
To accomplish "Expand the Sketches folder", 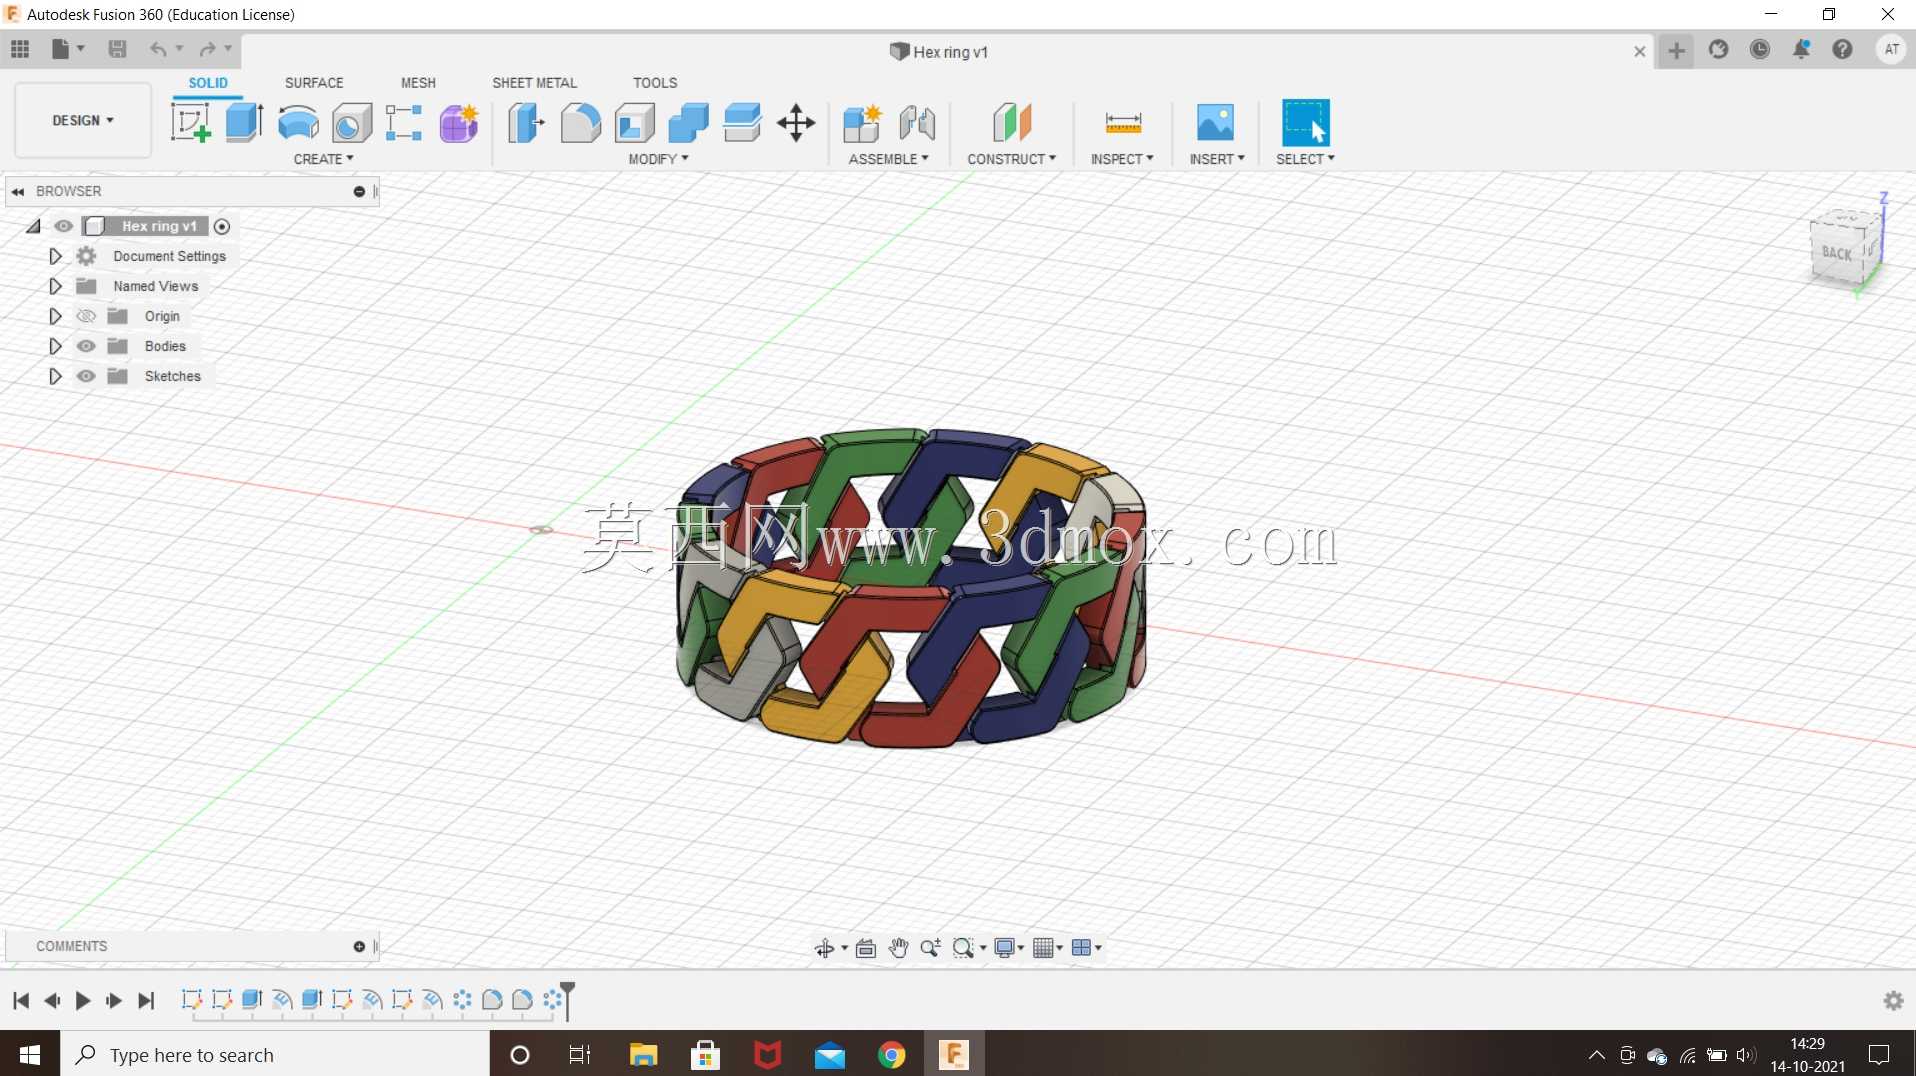I will (55, 376).
